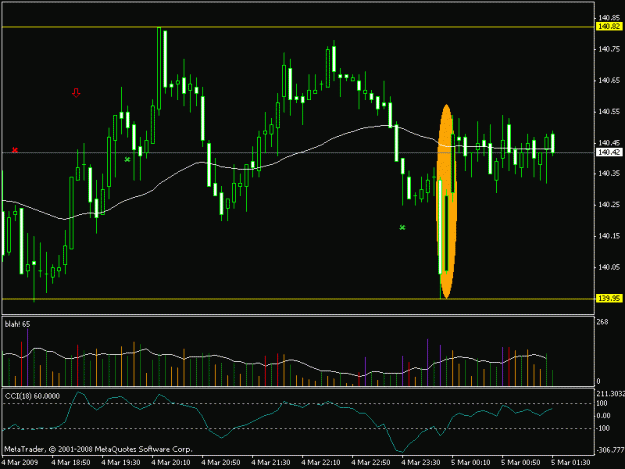Click the 4 Mar 20:50 time label

221,463
